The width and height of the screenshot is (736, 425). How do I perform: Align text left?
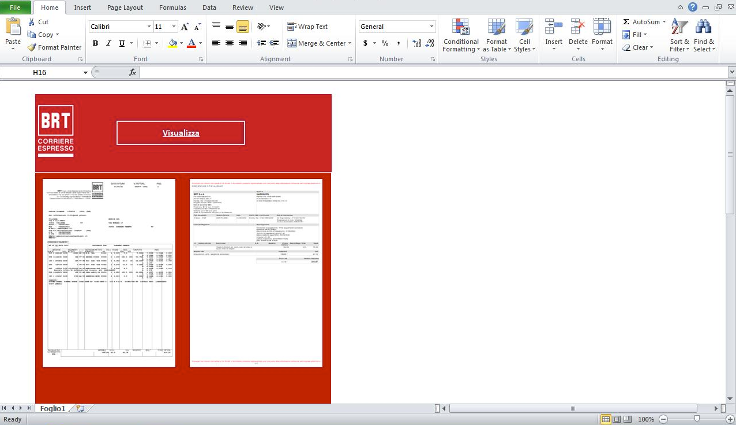pyautogui.click(x=216, y=43)
